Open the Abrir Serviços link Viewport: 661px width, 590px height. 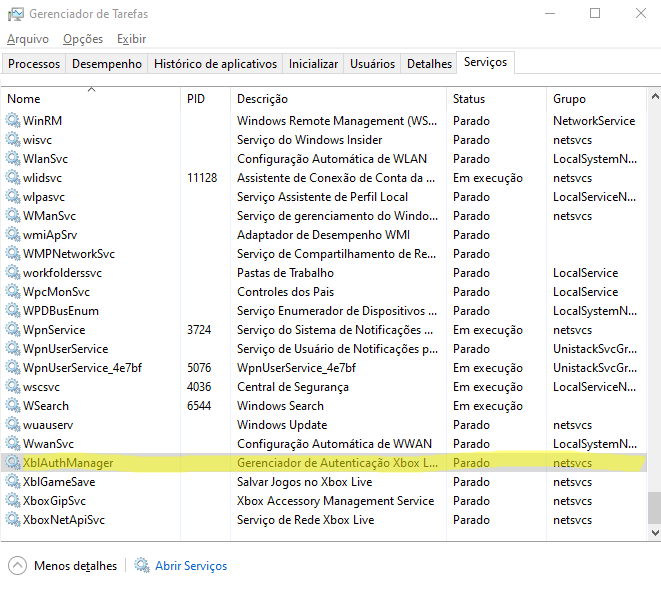click(191, 566)
